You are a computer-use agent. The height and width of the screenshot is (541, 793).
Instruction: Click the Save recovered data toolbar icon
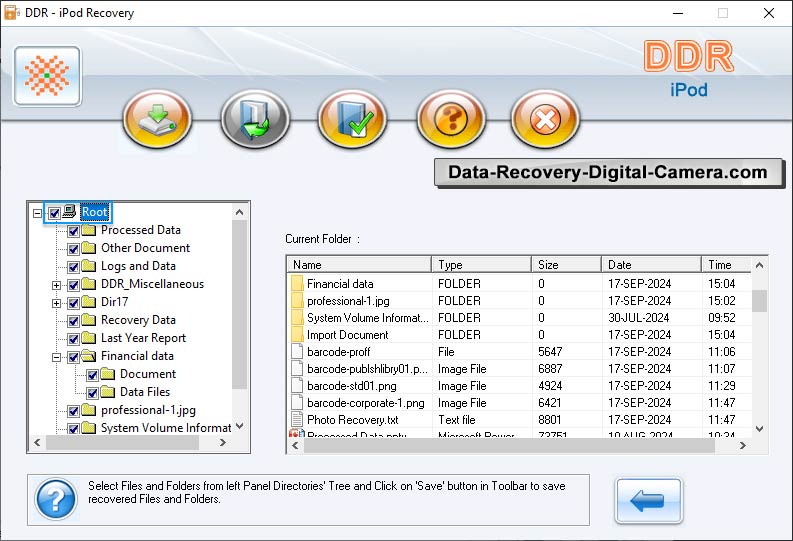pos(157,119)
